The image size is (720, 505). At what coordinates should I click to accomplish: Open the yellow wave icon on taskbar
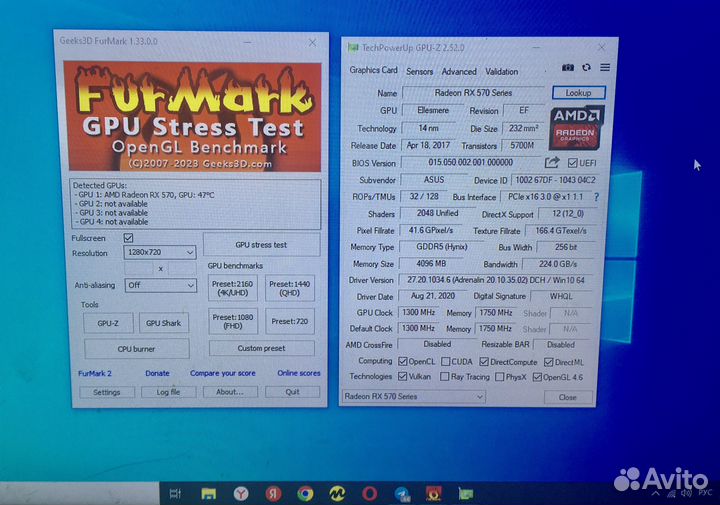coord(338,494)
